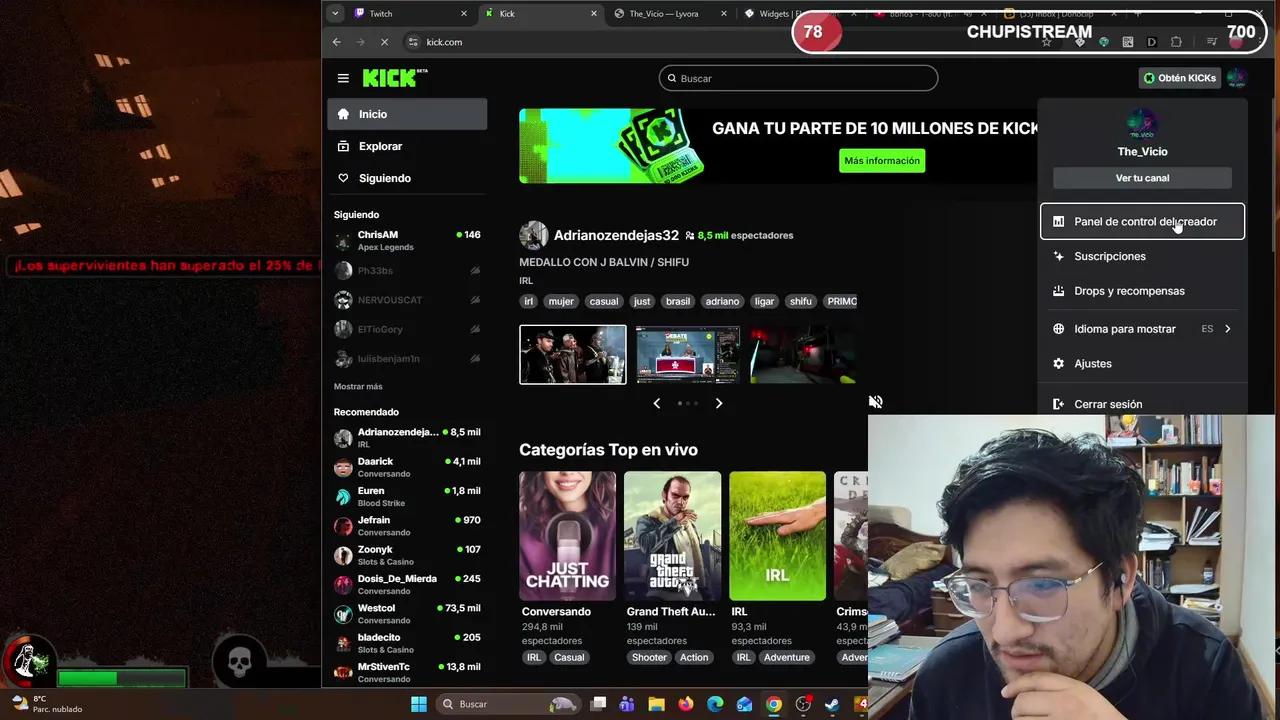This screenshot has width=1280, height=720.
Task: Click the sparkle icon beside Suscripciones
Action: 1058,256
